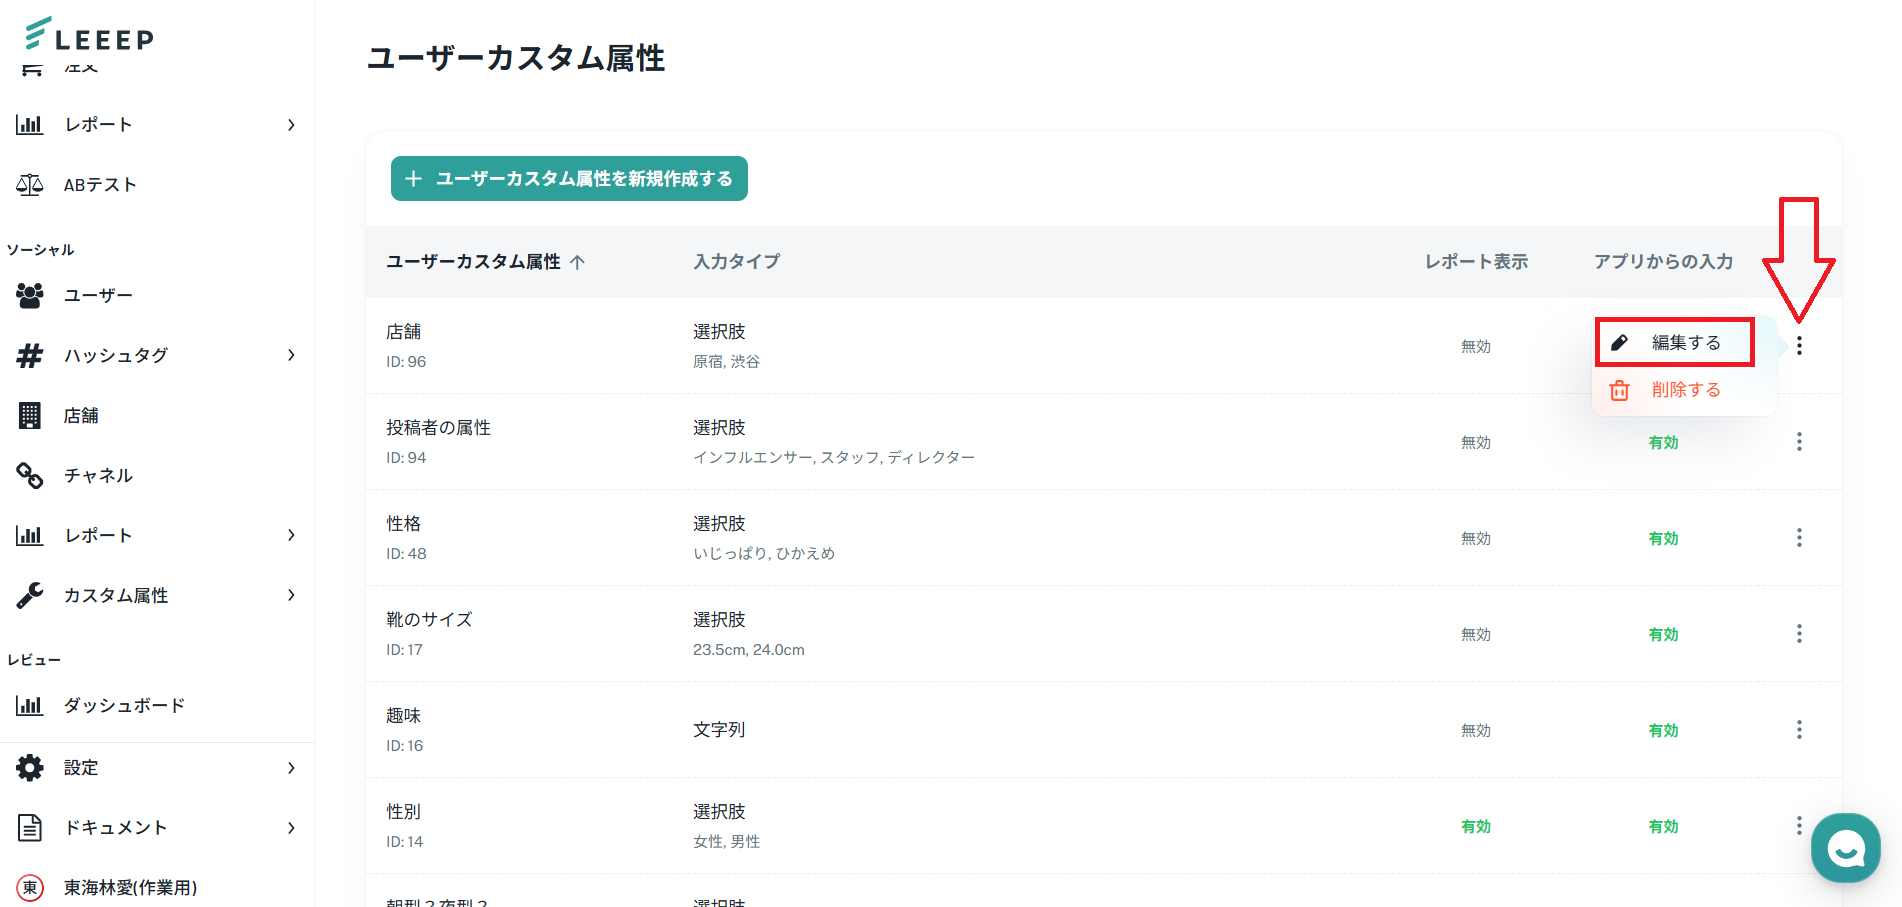
Task: Click the 店舗 building icon in sidebar
Action: [30, 415]
